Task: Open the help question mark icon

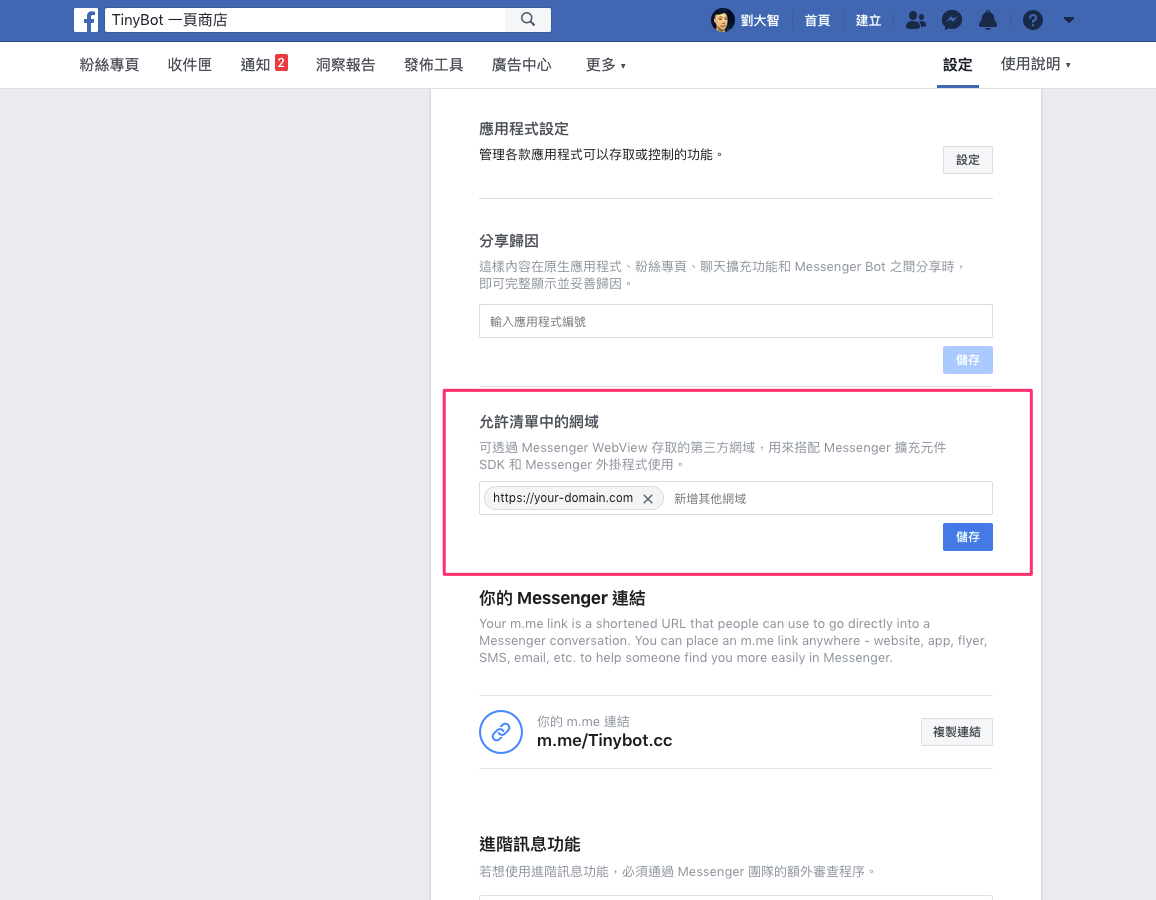Action: (x=1033, y=20)
